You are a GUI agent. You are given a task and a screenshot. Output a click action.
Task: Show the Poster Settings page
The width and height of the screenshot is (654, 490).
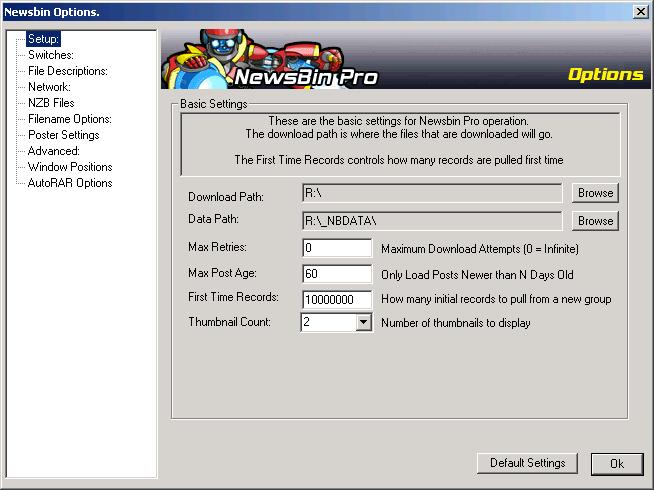pyautogui.click(x=63, y=135)
